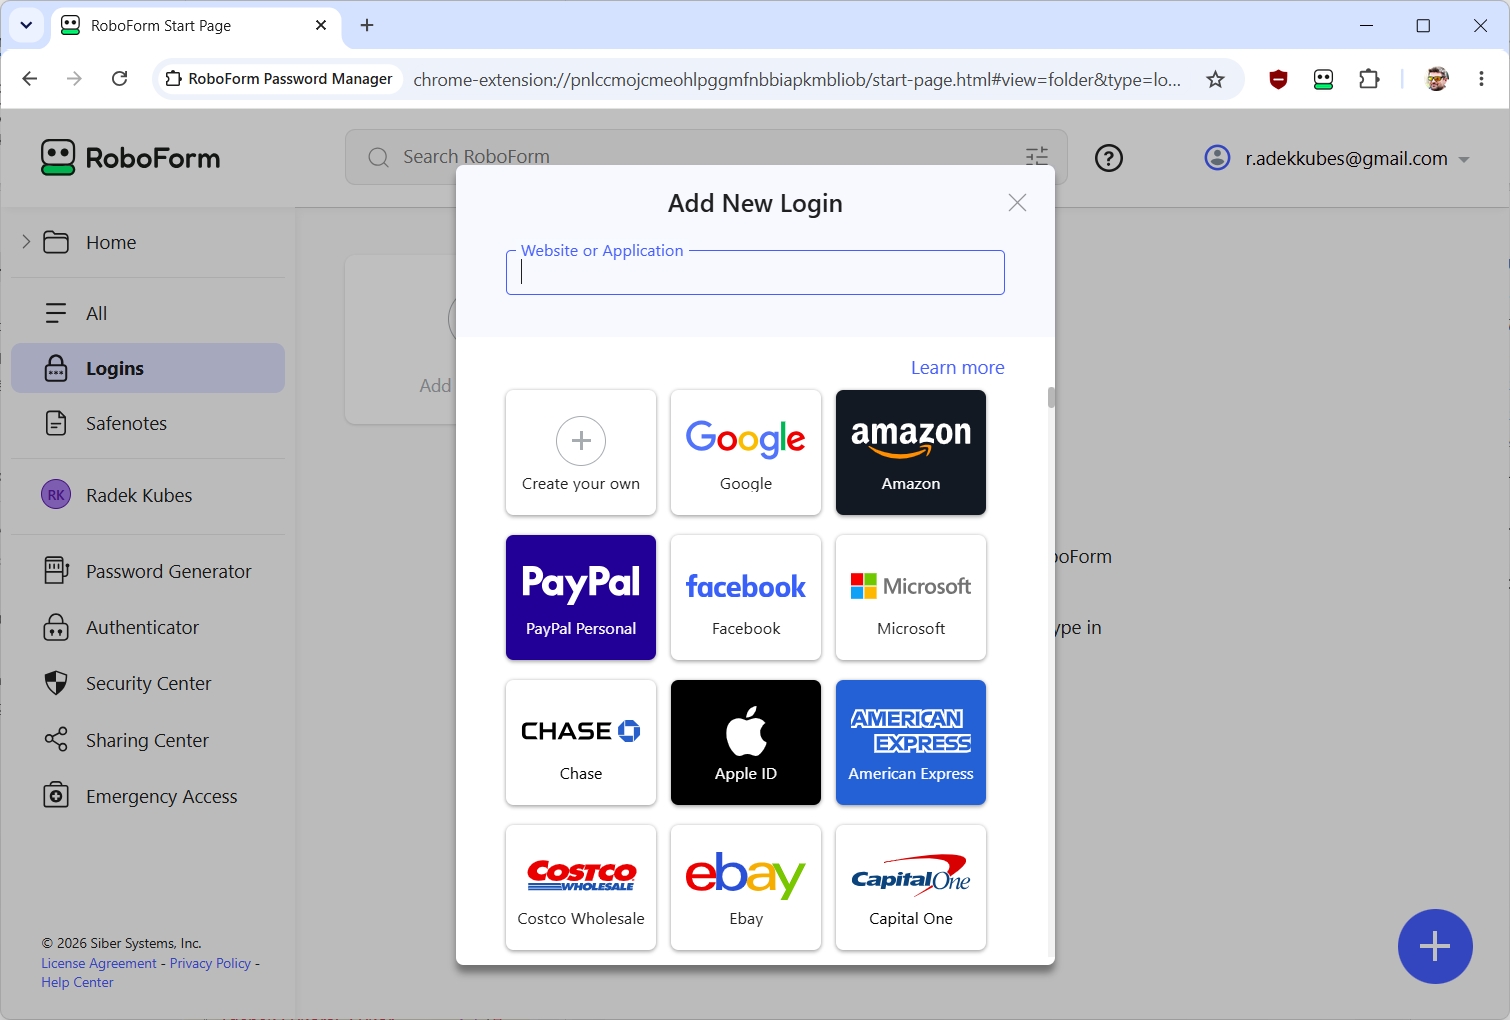Open the Chrome profile avatar

point(1437,79)
